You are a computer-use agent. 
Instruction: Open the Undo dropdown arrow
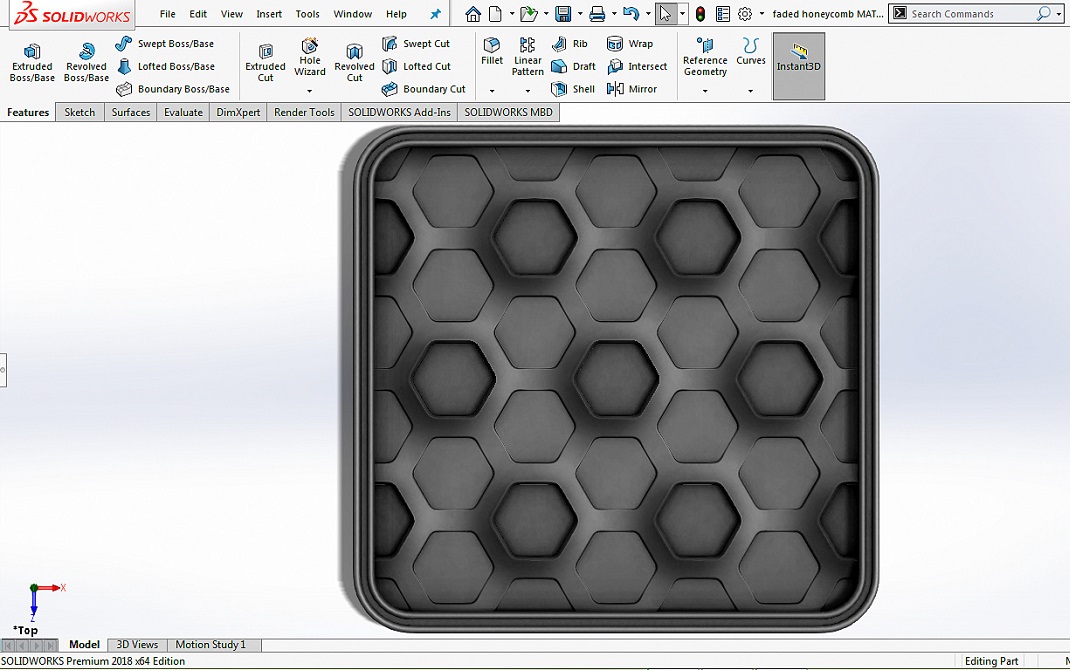coord(648,14)
